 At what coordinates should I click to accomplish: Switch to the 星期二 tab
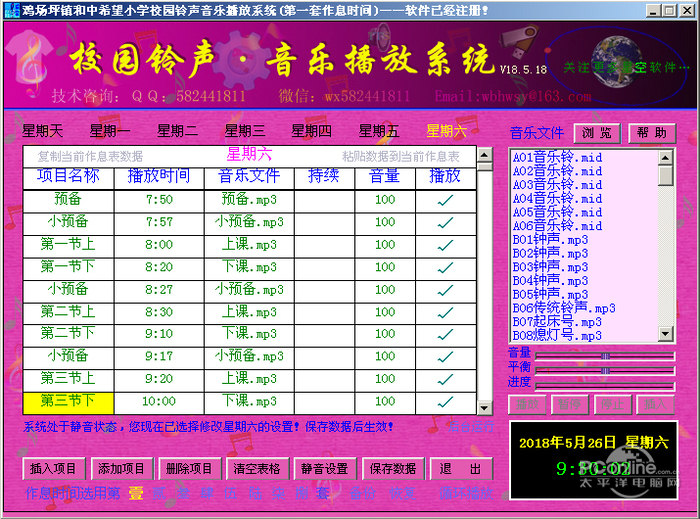[177, 131]
